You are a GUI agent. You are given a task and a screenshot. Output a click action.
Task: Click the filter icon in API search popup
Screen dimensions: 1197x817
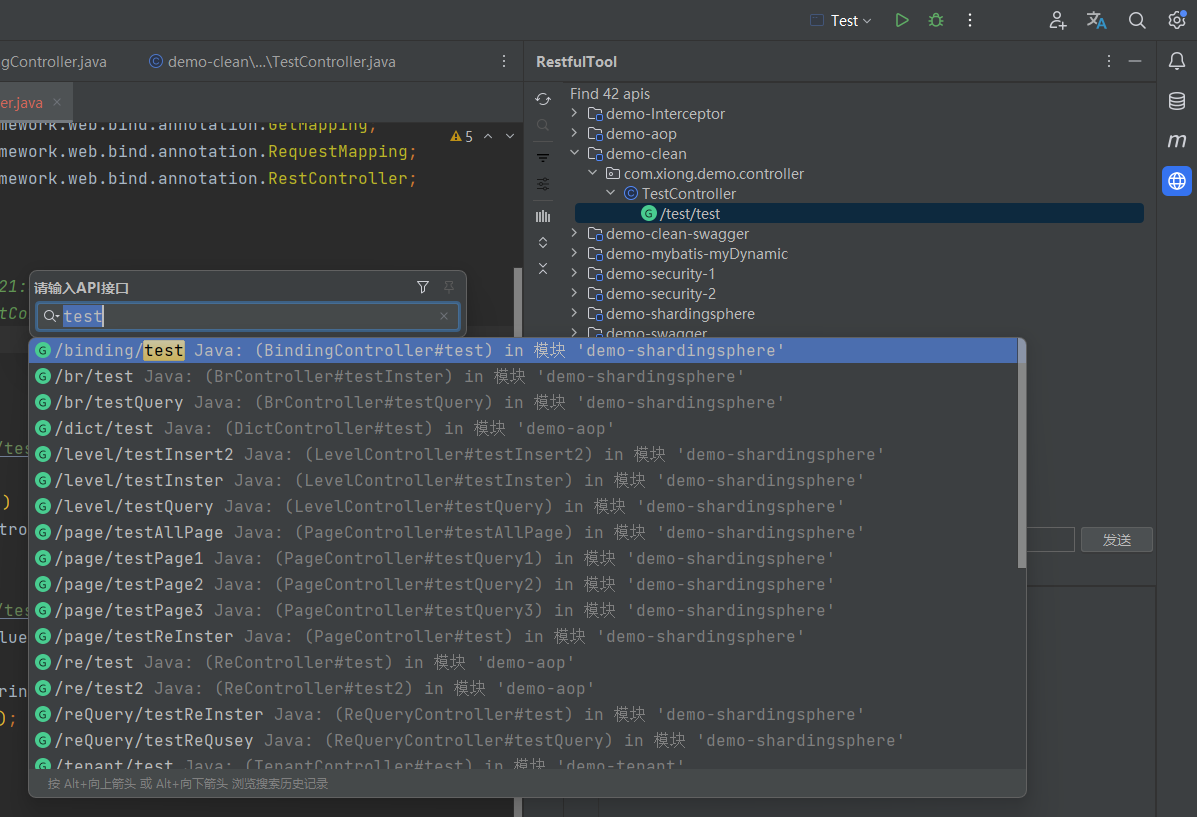423,288
